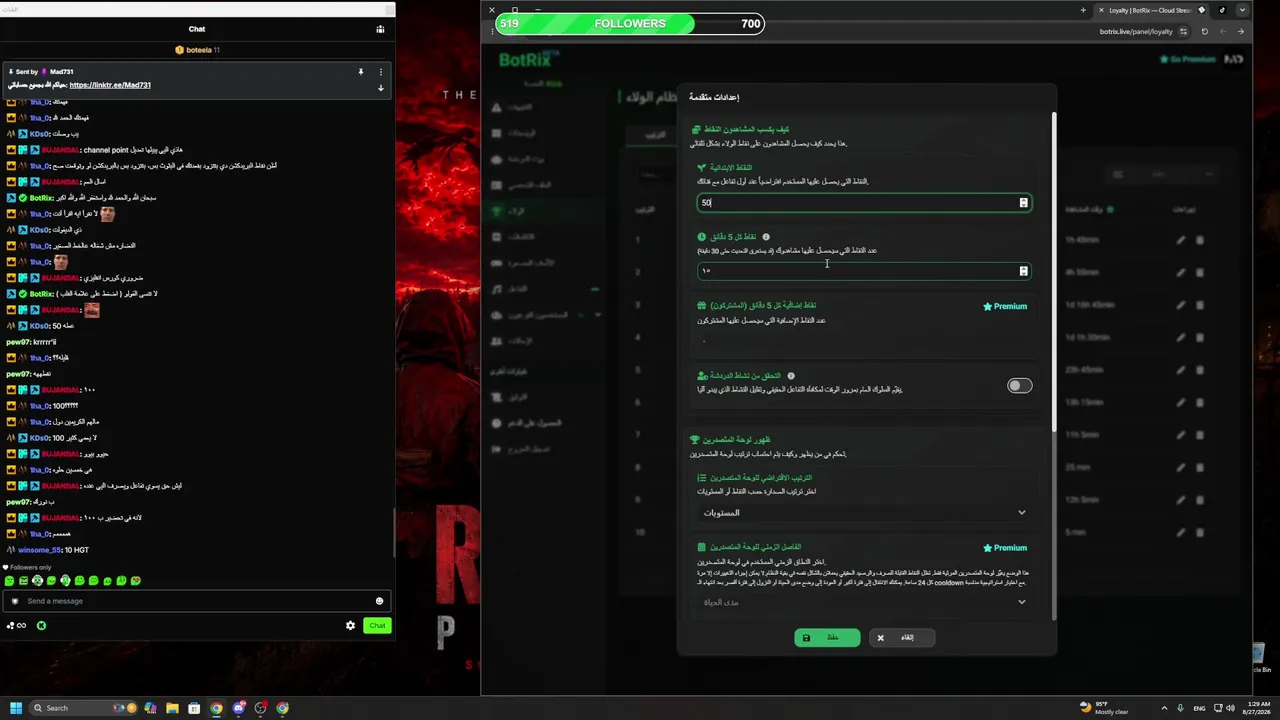Click the info icon beside chat activity verification
This screenshot has width=1280, height=720.
pyautogui.click(x=790, y=376)
